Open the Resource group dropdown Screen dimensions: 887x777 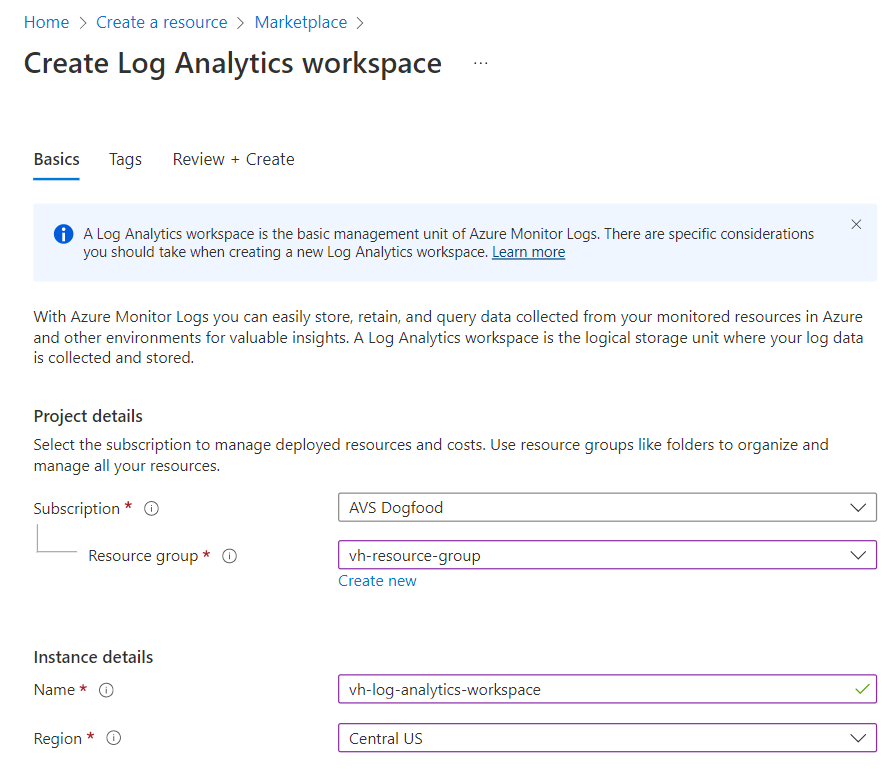click(607, 555)
